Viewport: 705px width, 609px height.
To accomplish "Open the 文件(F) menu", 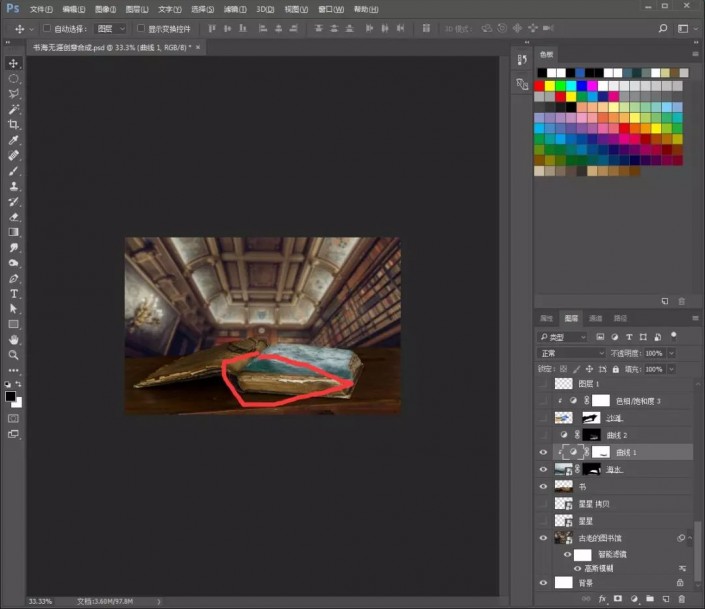I will point(41,9).
